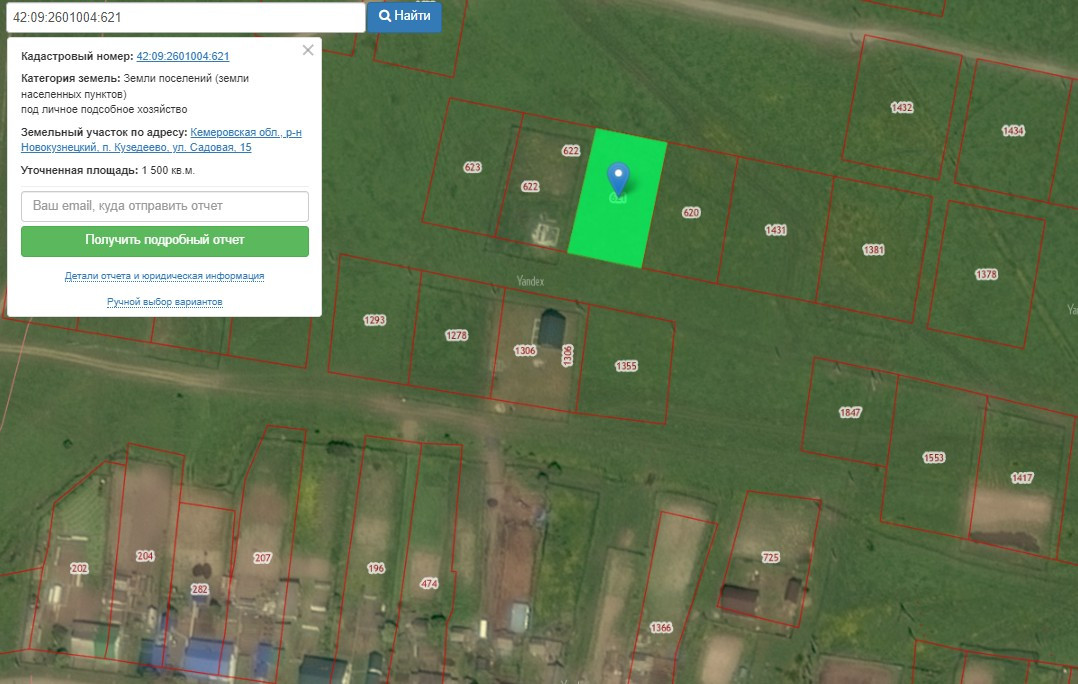1078x684 pixels.
Task: Select parcel labeled 725
Action: [770, 558]
